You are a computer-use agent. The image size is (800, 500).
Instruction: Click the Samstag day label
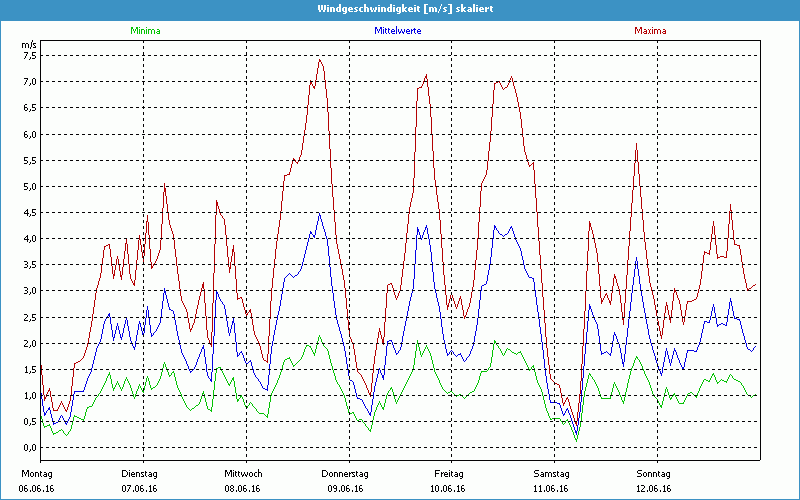(x=551, y=474)
